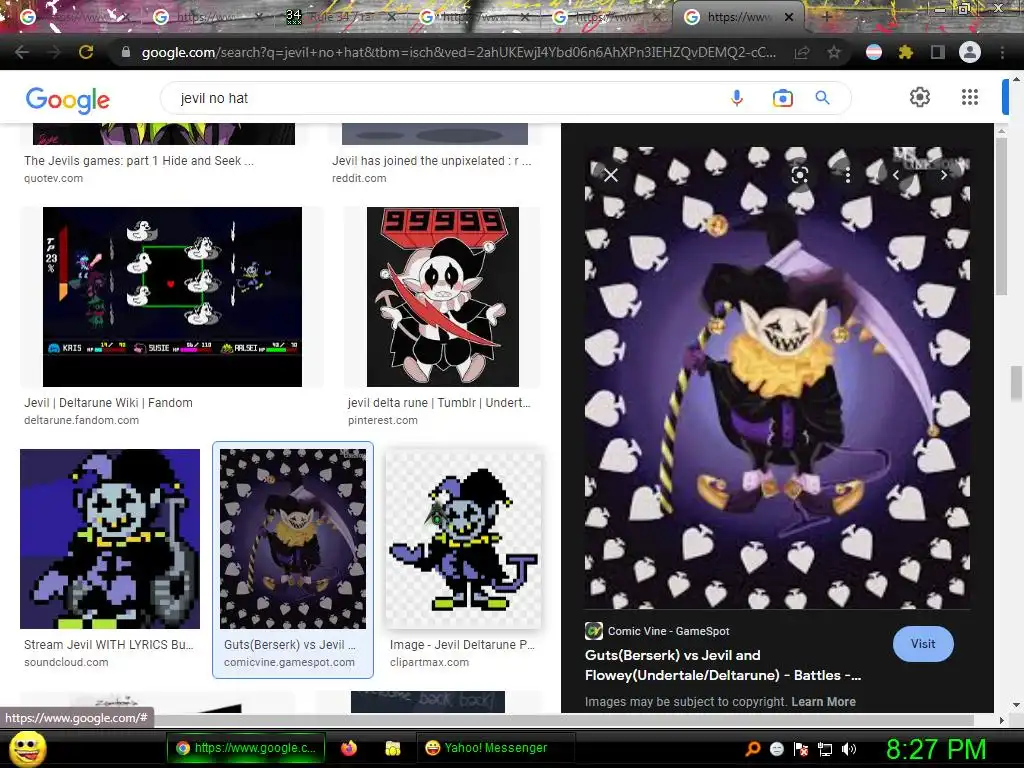This screenshot has width=1024, height=768.
Task: Open 'Learn More' copyright link
Action: (x=823, y=701)
